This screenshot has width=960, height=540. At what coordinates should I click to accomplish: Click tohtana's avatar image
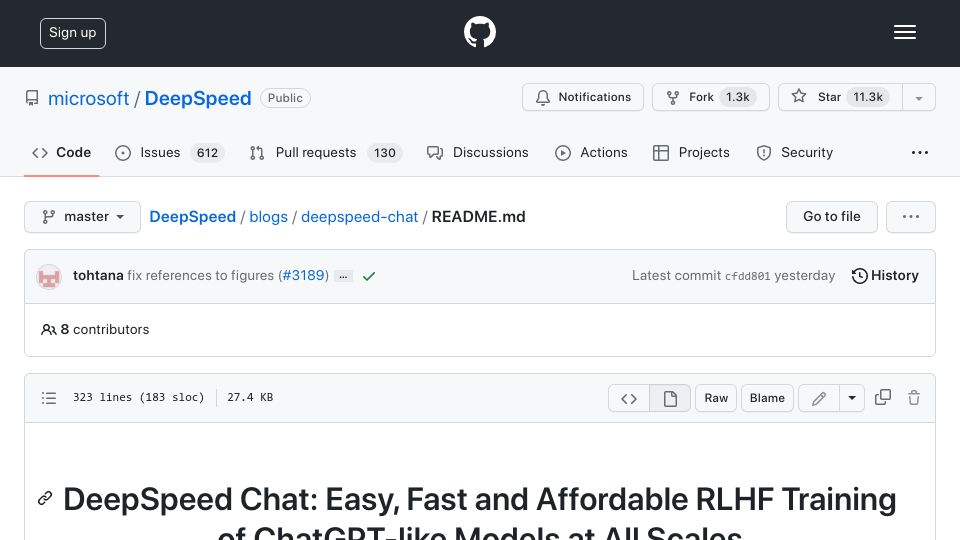point(49,276)
